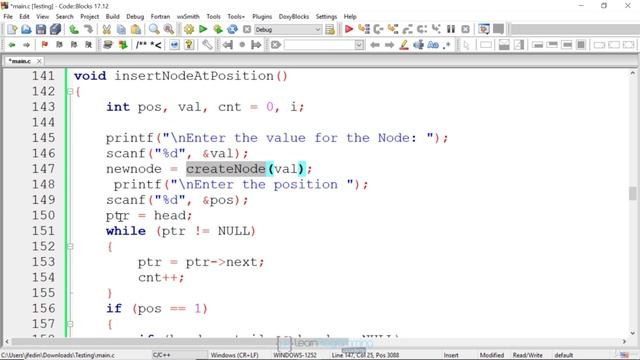Open the Fortran menu
This screenshot has height=360, width=640.
pos(160,17)
